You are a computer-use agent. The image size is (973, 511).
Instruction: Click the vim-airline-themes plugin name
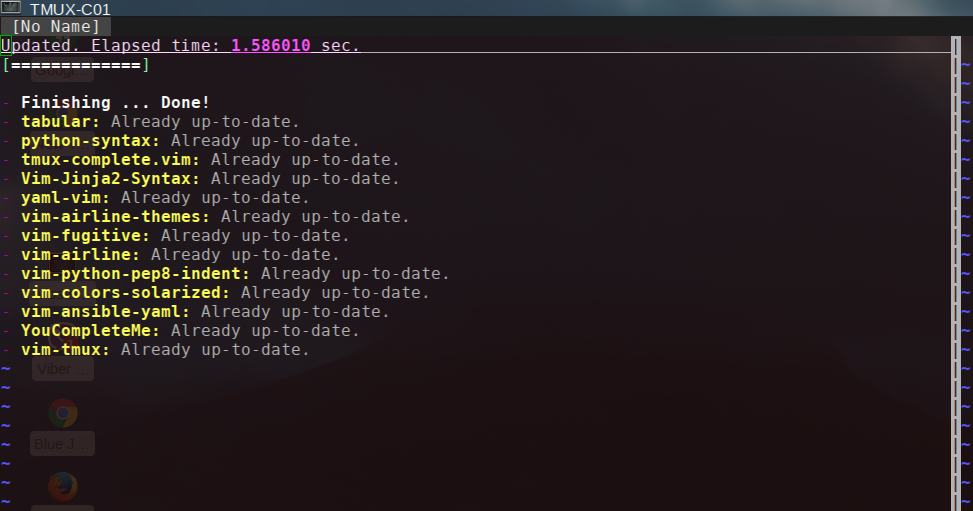[115, 217]
